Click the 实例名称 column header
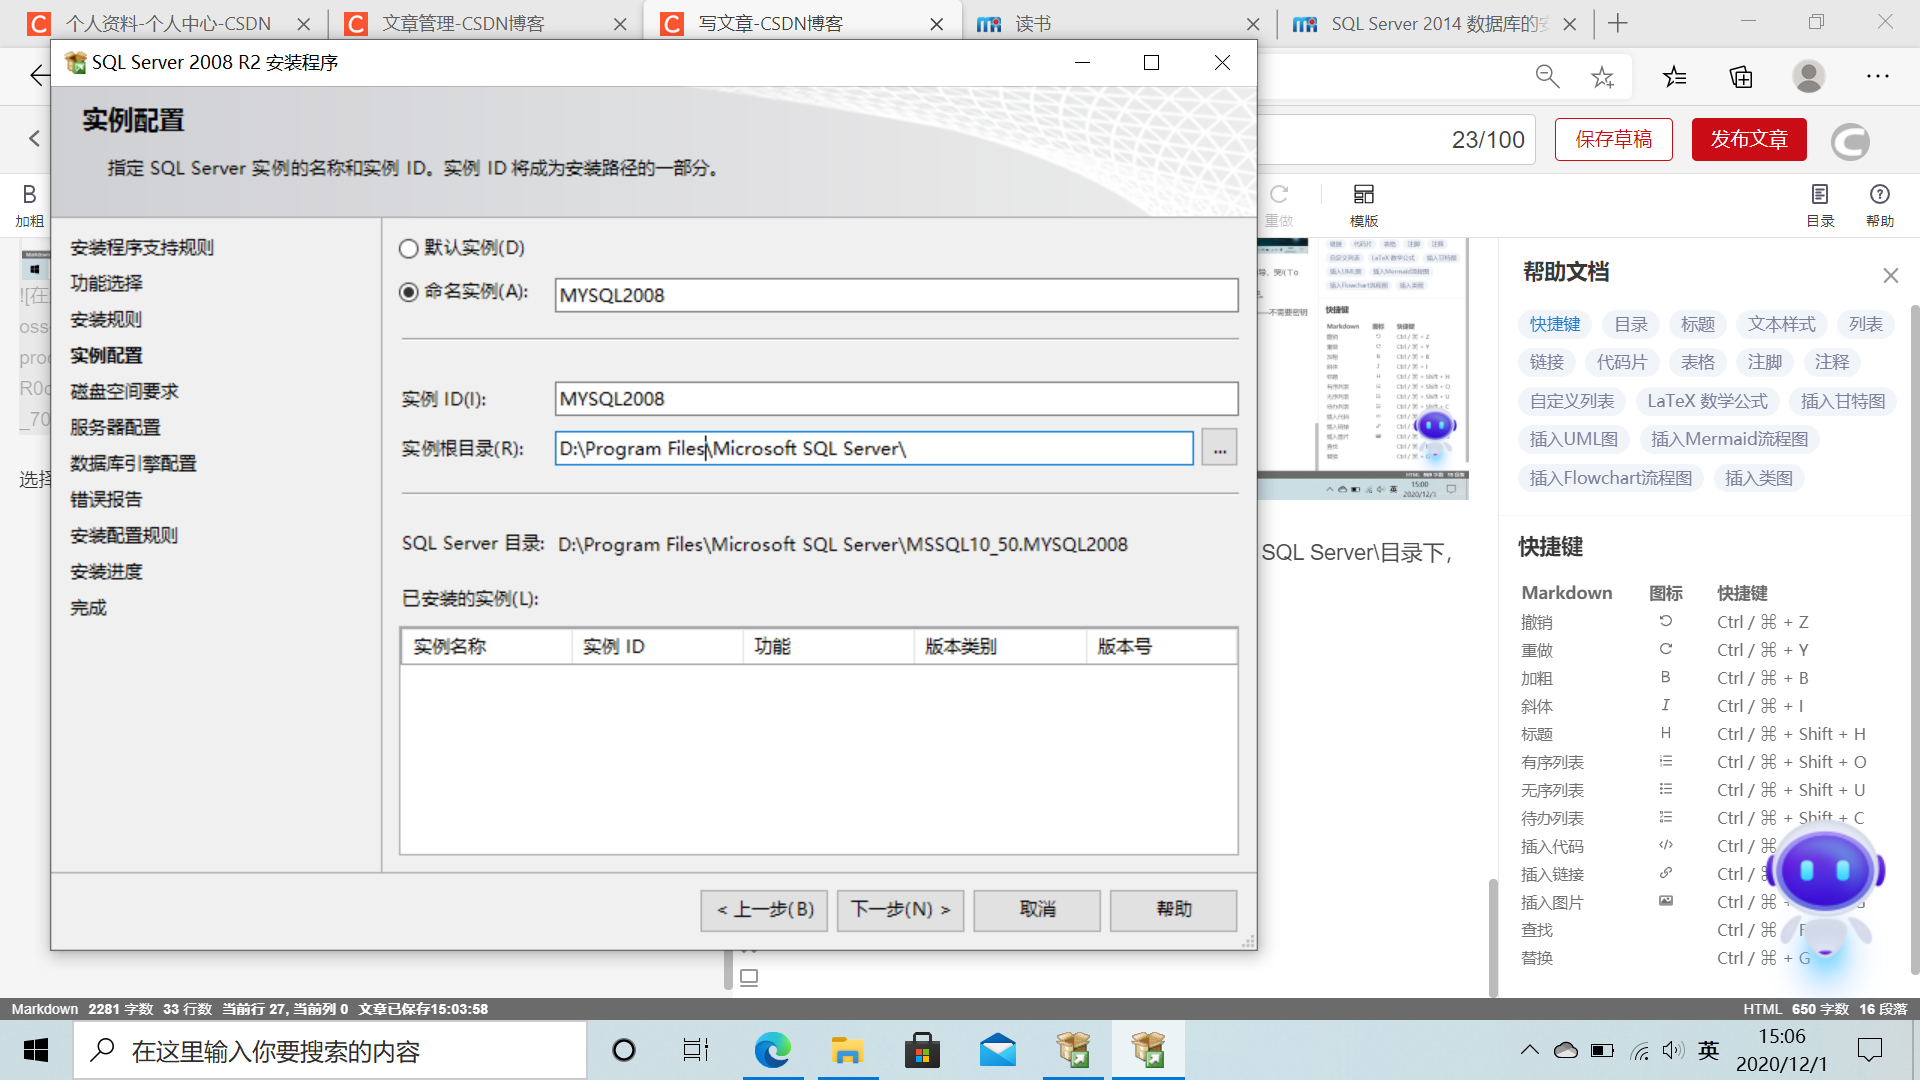This screenshot has height=1080, width=1920. click(x=487, y=647)
